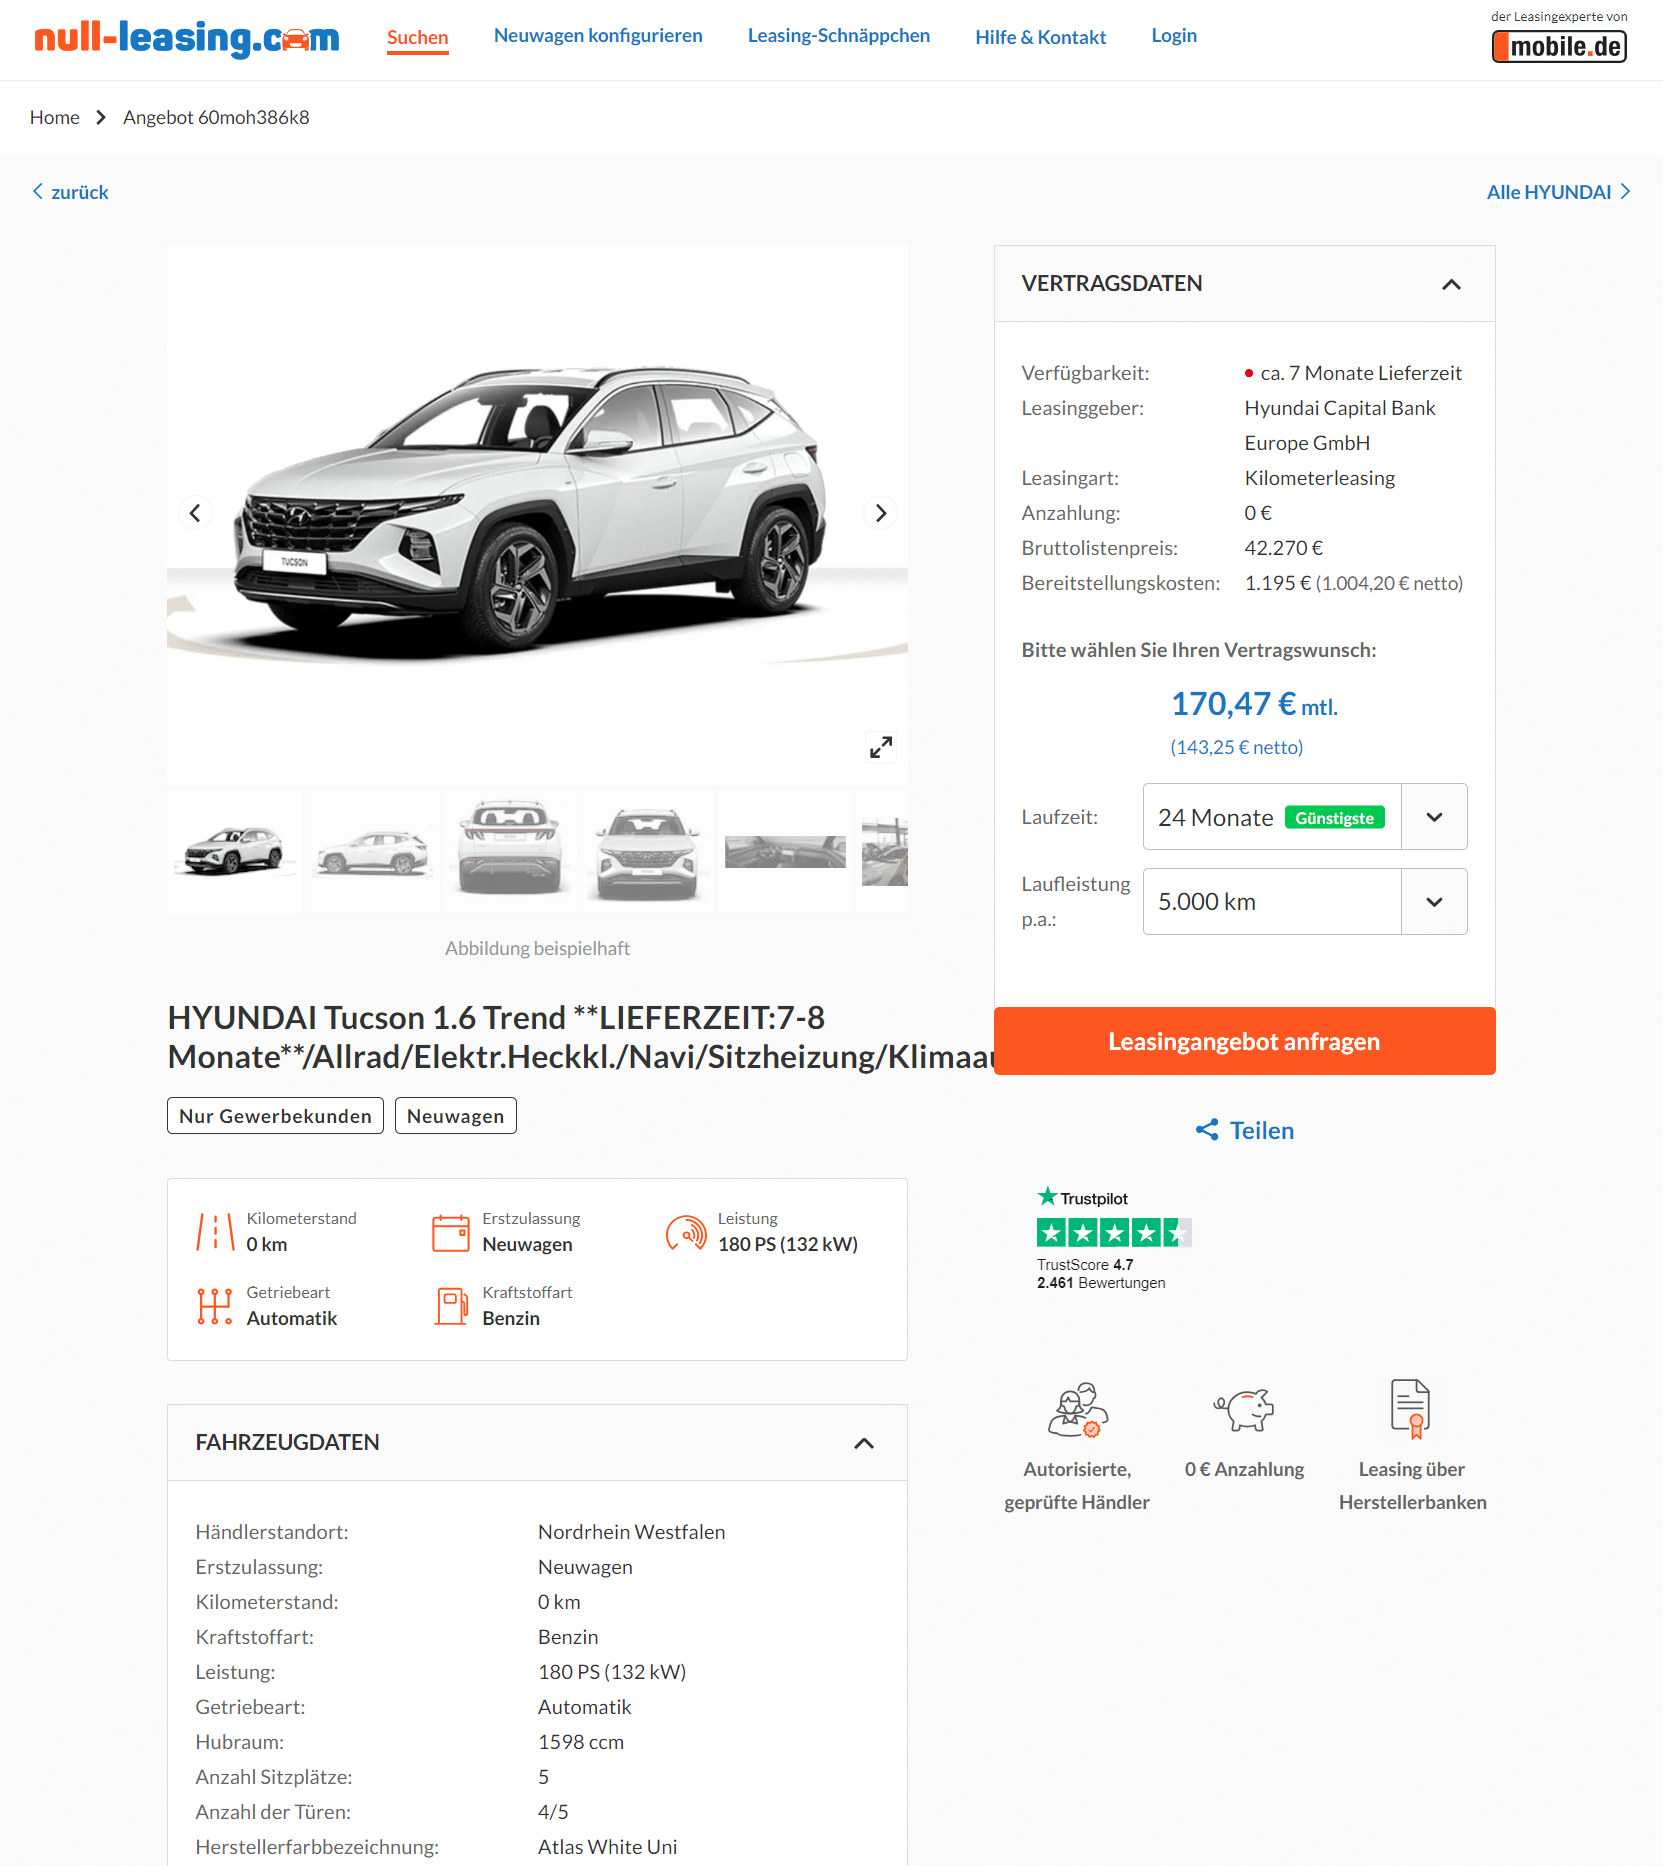1663x1866 pixels.
Task: Select the interior dashboard thumbnail
Action: (785, 851)
